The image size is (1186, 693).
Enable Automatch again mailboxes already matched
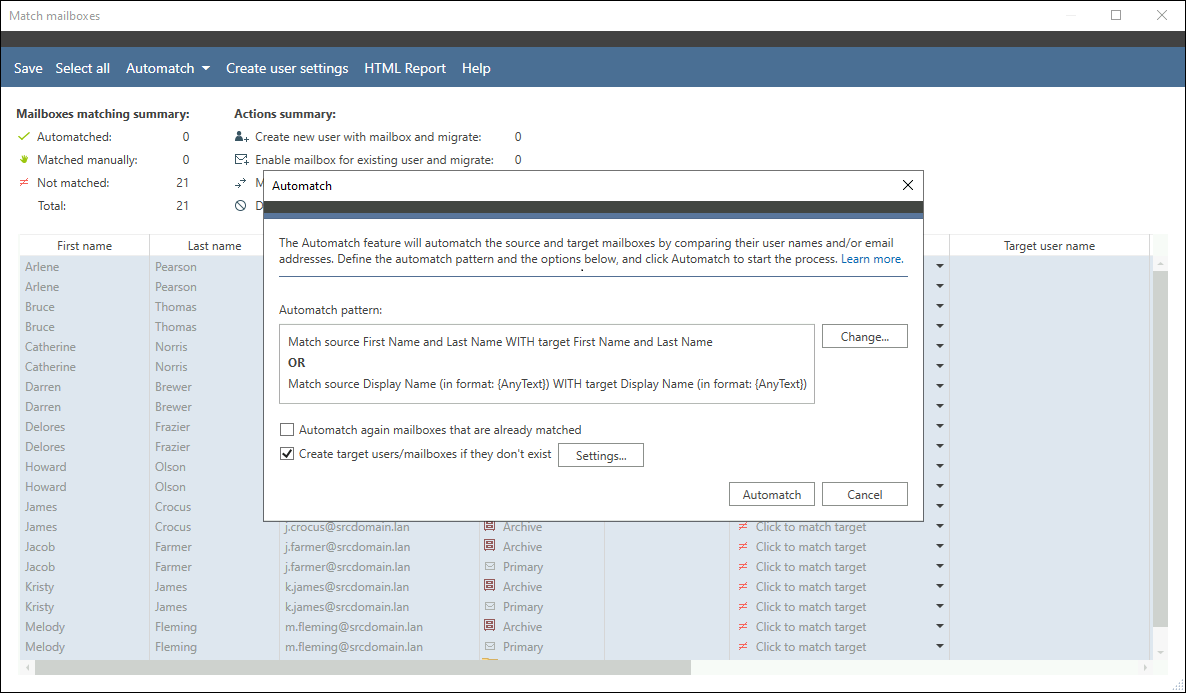click(288, 430)
